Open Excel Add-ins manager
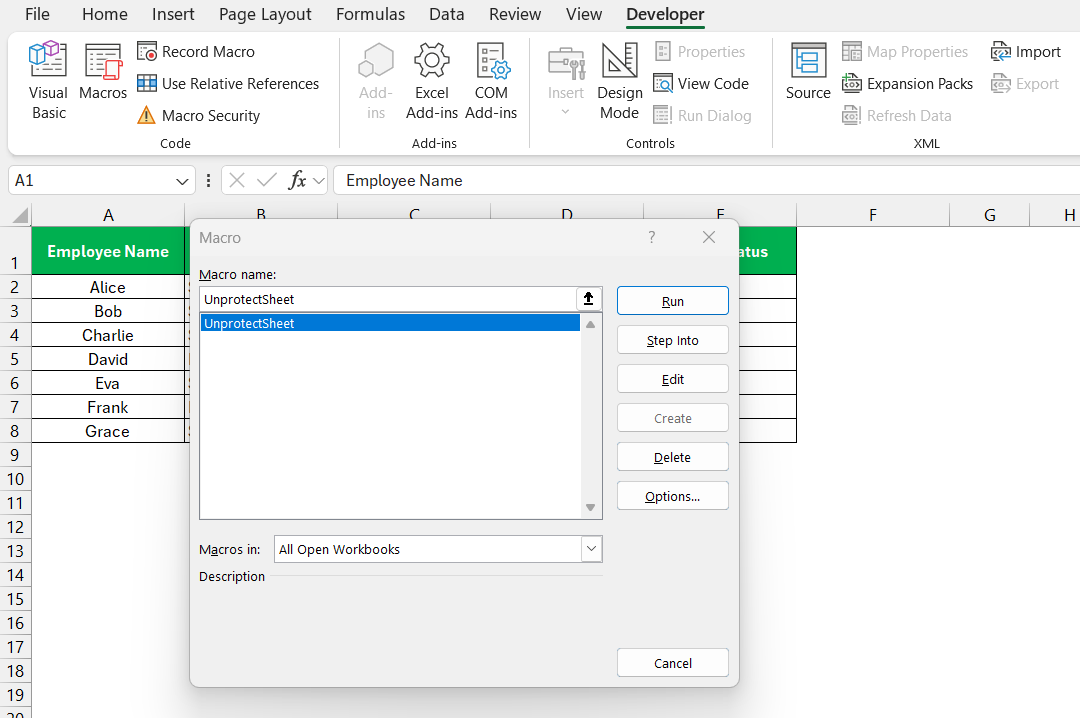Viewport: 1080px width, 718px height. (x=432, y=81)
